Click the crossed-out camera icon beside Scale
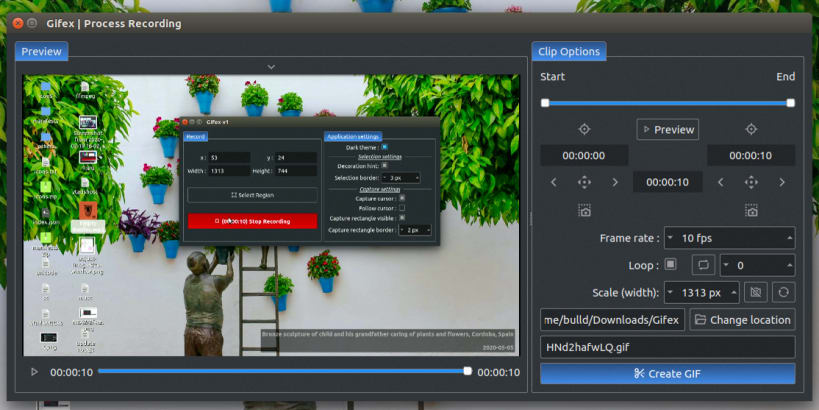The height and width of the screenshot is (410, 819). (x=755, y=292)
